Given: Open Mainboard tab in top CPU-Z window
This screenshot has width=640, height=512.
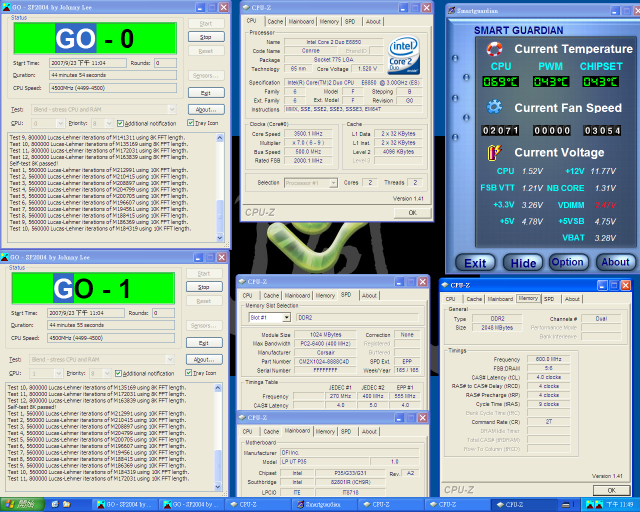Looking at the screenshot, I should coord(301,22).
